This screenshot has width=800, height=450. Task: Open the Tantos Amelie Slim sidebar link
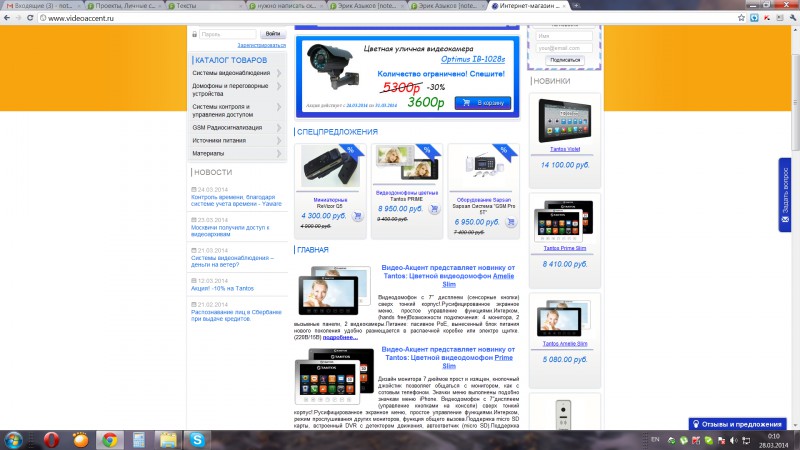pos(565,343)
